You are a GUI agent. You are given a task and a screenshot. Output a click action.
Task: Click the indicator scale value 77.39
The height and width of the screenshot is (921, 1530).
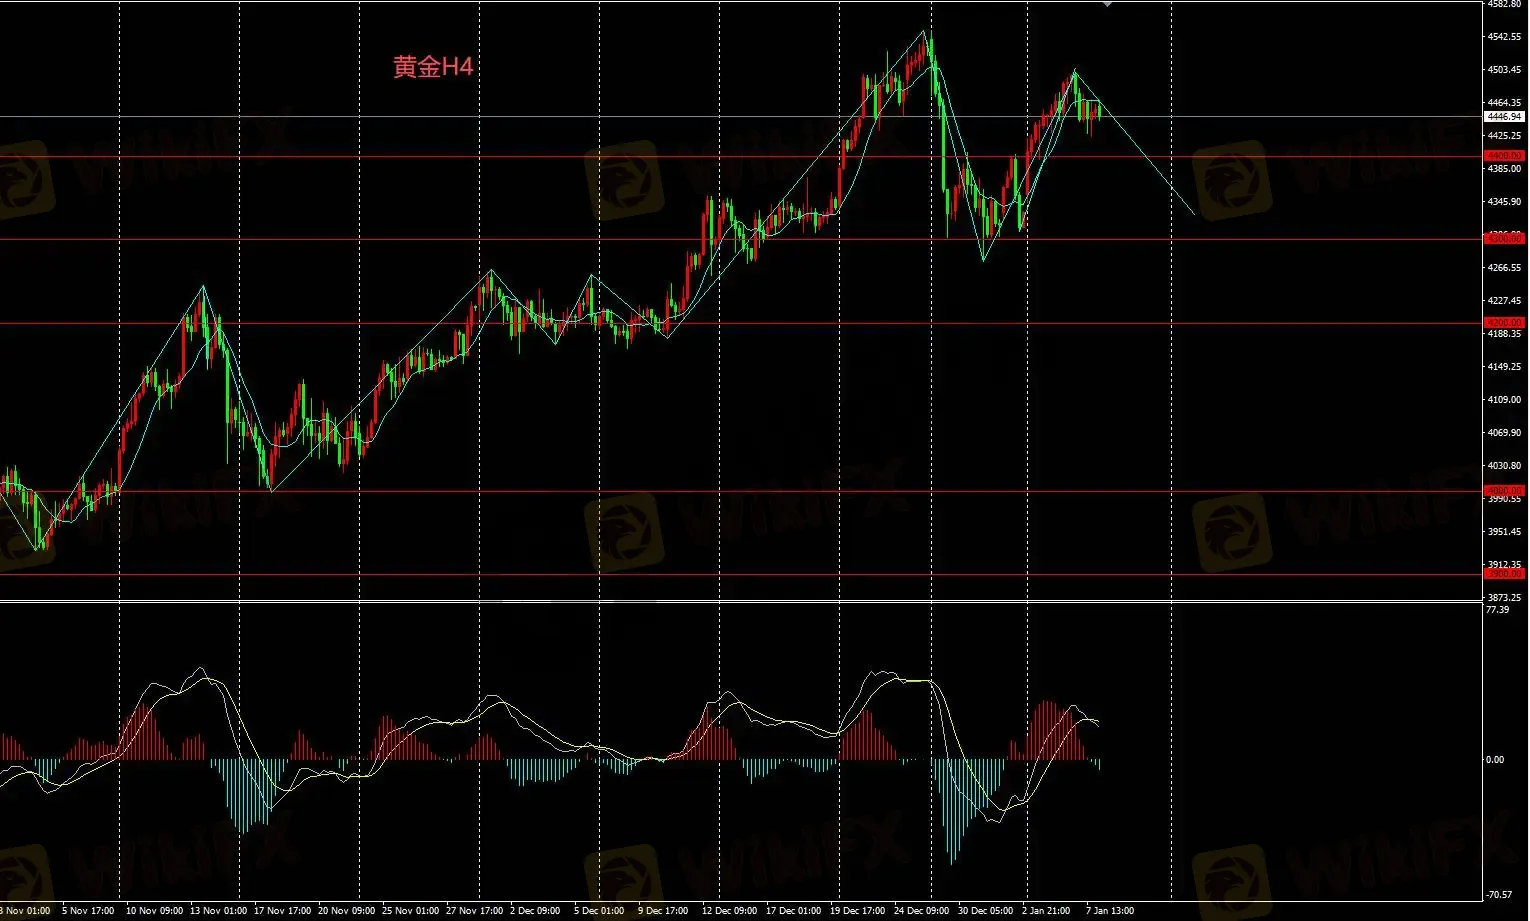coord(1498,610)
